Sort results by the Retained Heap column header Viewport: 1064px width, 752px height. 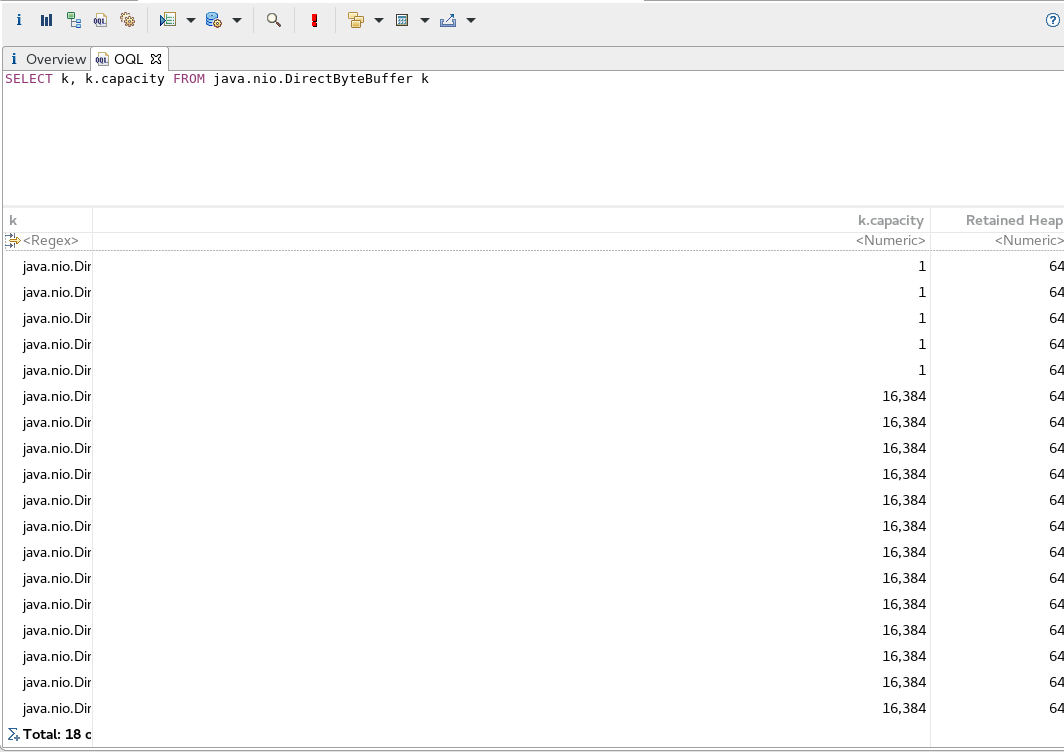(x=1012, y=220)
